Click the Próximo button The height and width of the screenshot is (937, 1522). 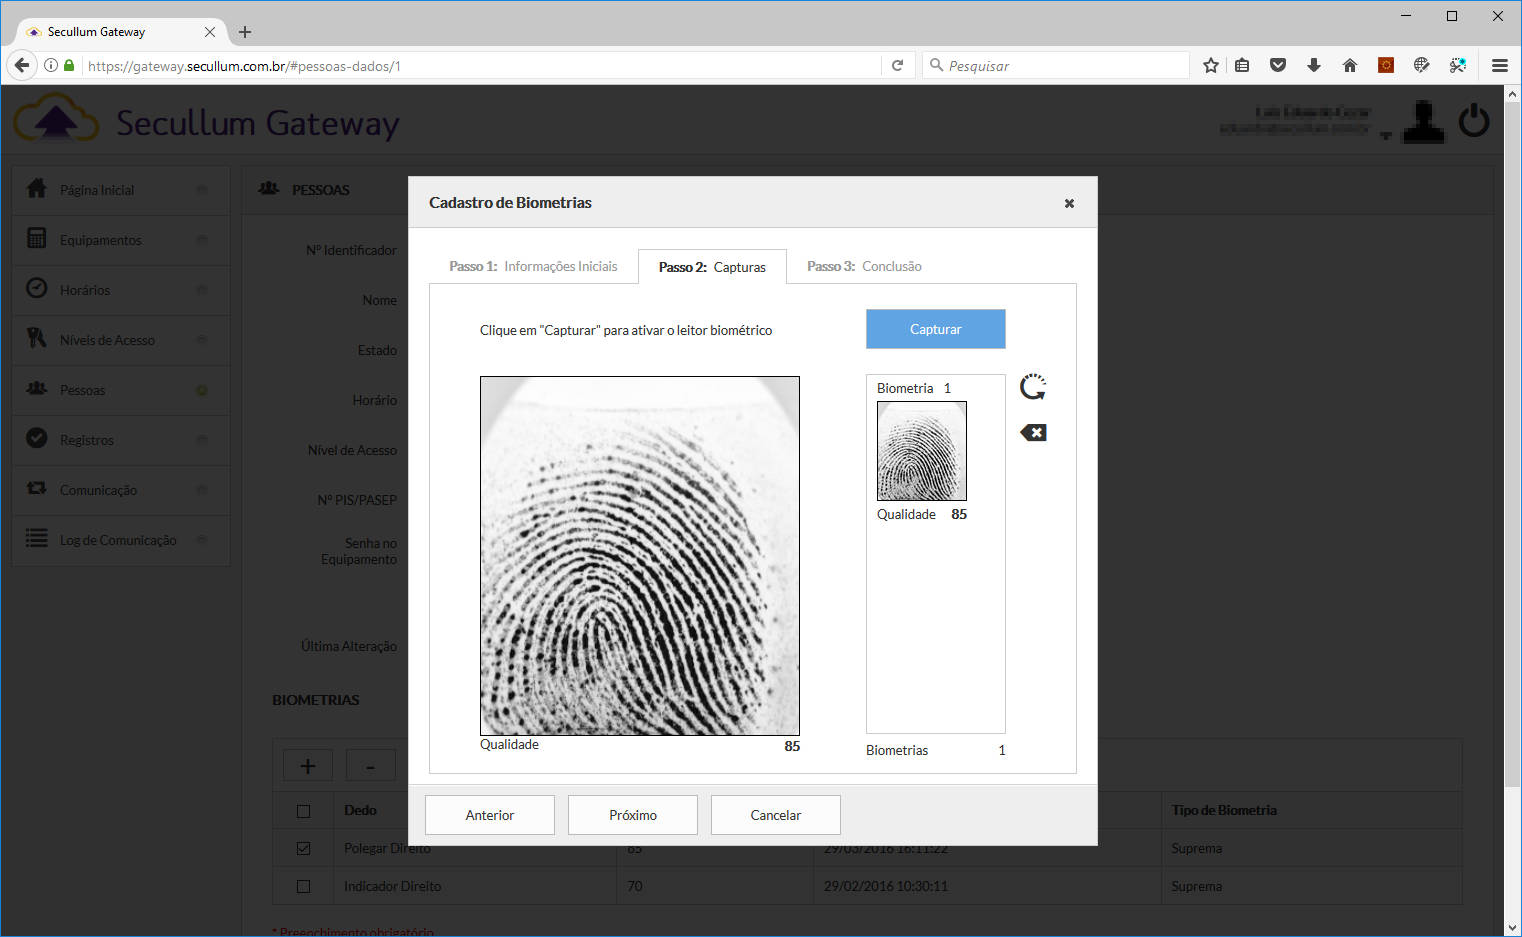click(633, 815)
